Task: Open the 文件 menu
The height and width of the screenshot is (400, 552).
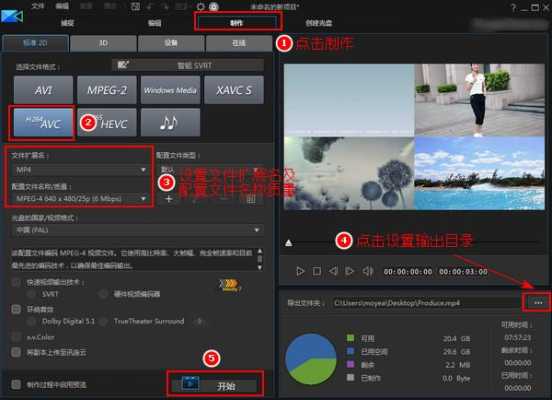Action: point(38,6)
